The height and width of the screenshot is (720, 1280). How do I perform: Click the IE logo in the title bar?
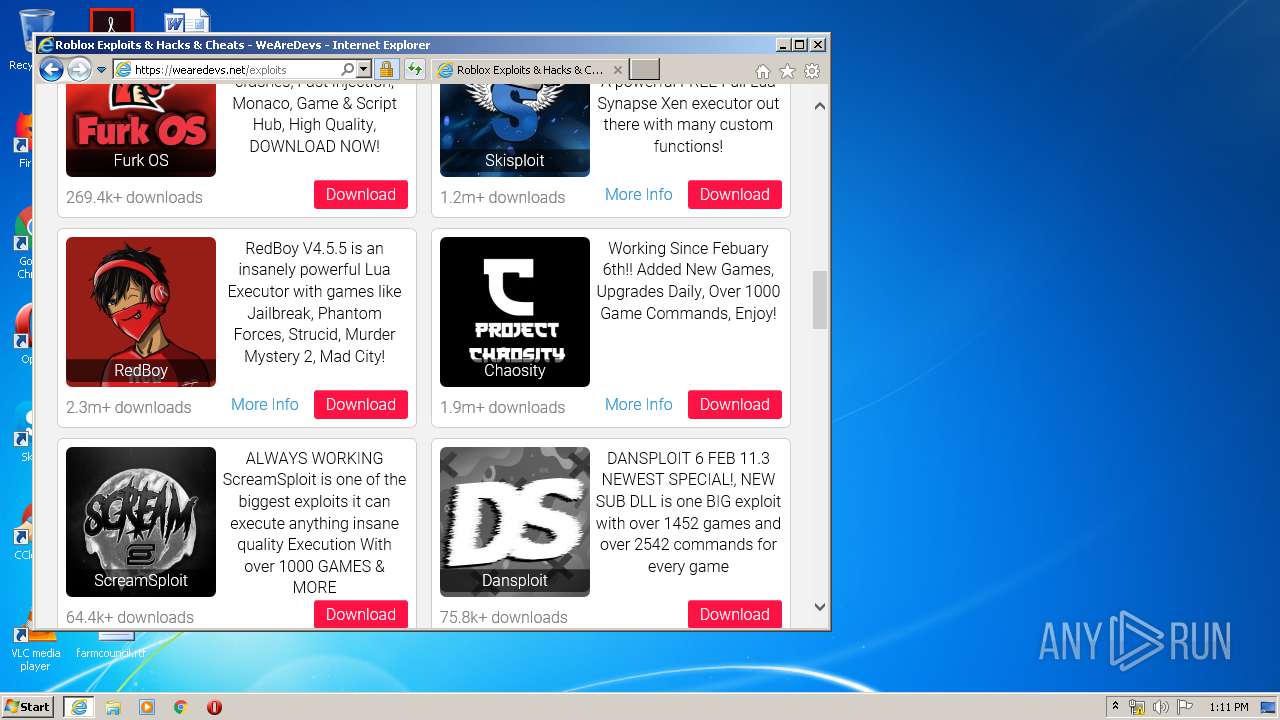(x=45, y=45)
